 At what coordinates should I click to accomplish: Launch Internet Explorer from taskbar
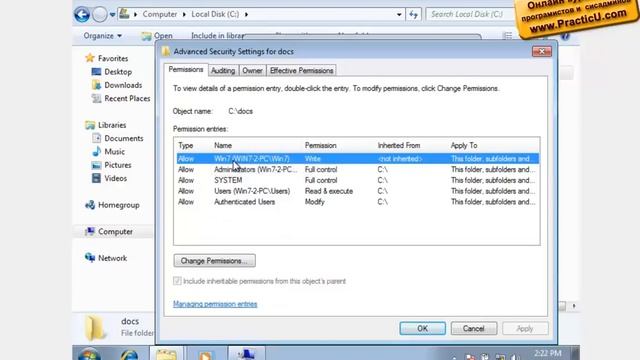pos(129,354)
